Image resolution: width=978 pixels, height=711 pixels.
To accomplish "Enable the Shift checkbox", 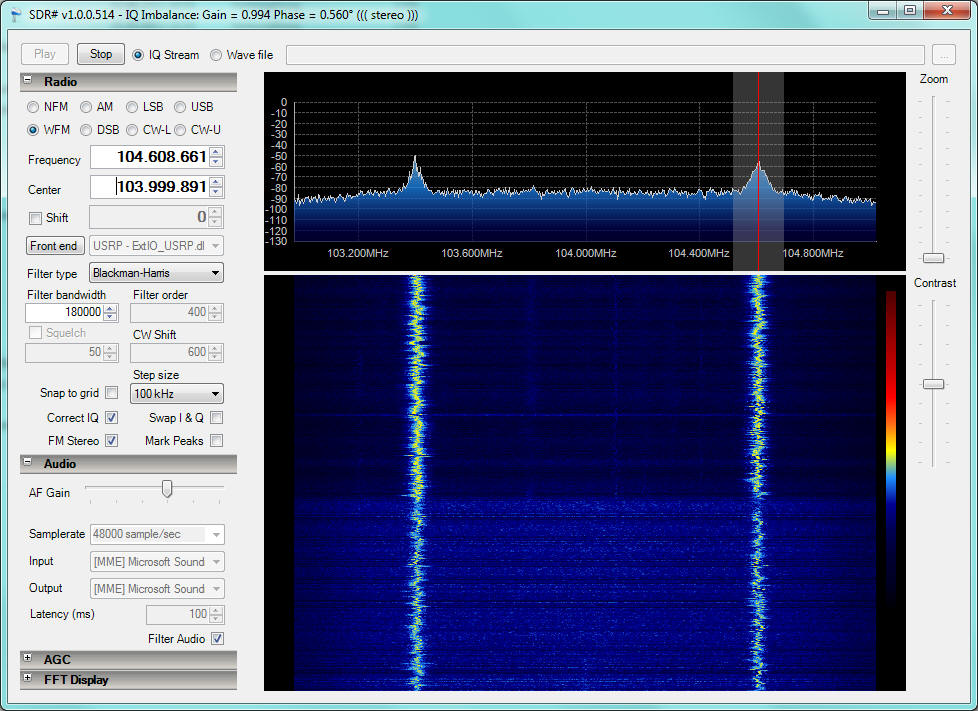I will click(36, 218).
